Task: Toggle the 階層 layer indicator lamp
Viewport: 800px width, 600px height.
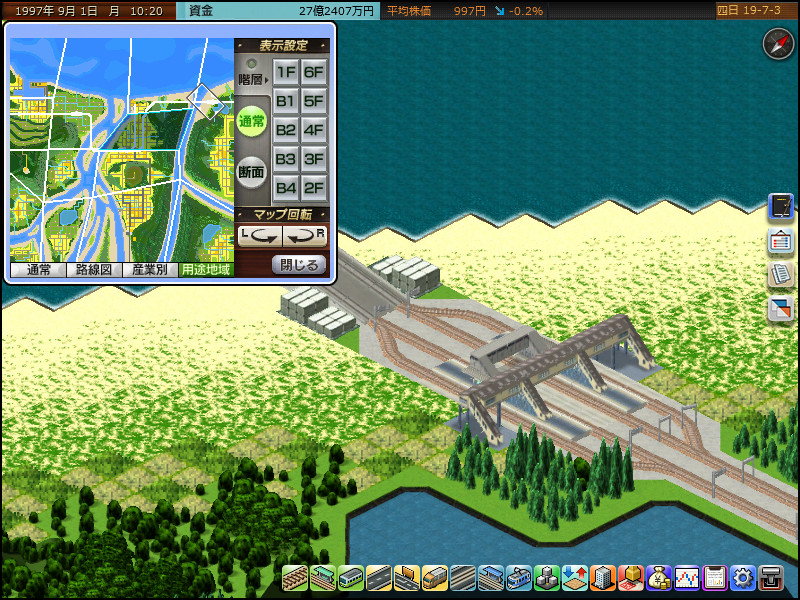Action: 251,64
